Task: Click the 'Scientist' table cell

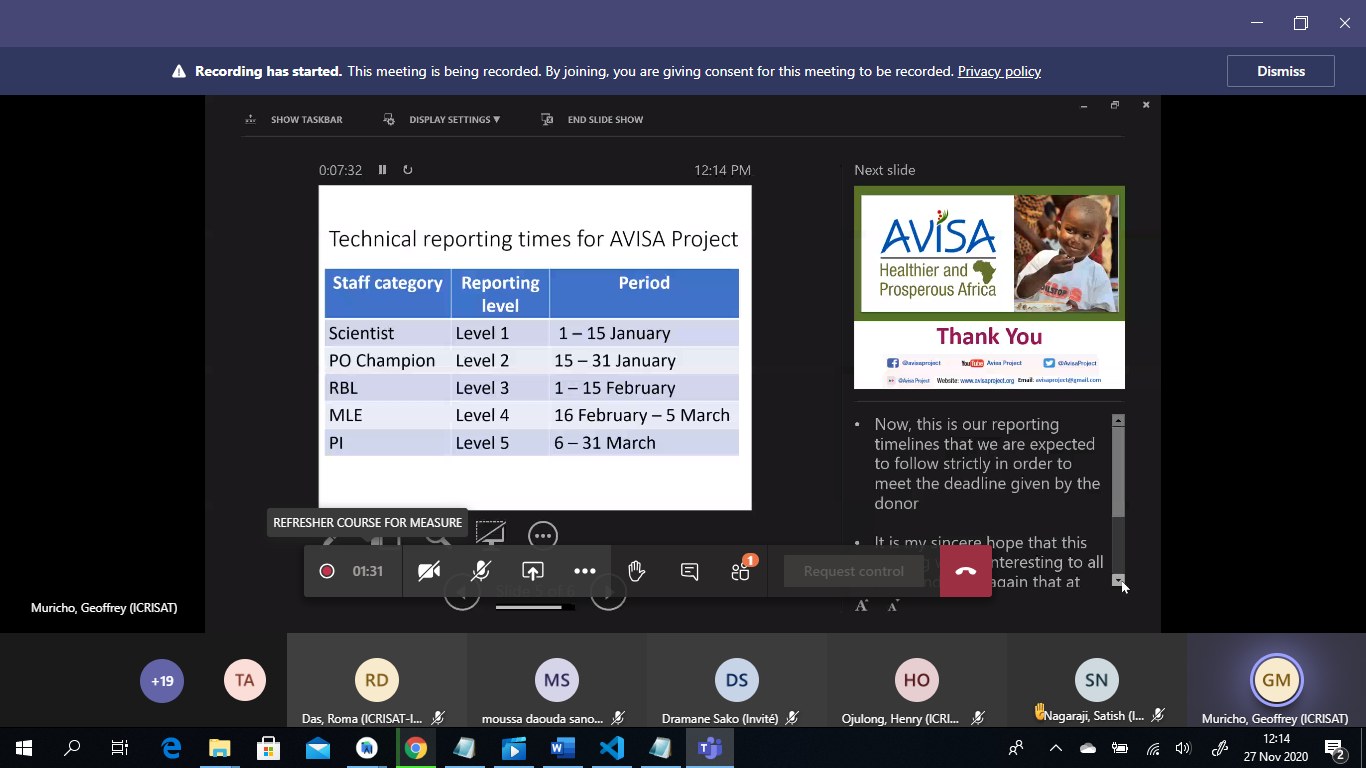Action: click(x=387, y=333)
